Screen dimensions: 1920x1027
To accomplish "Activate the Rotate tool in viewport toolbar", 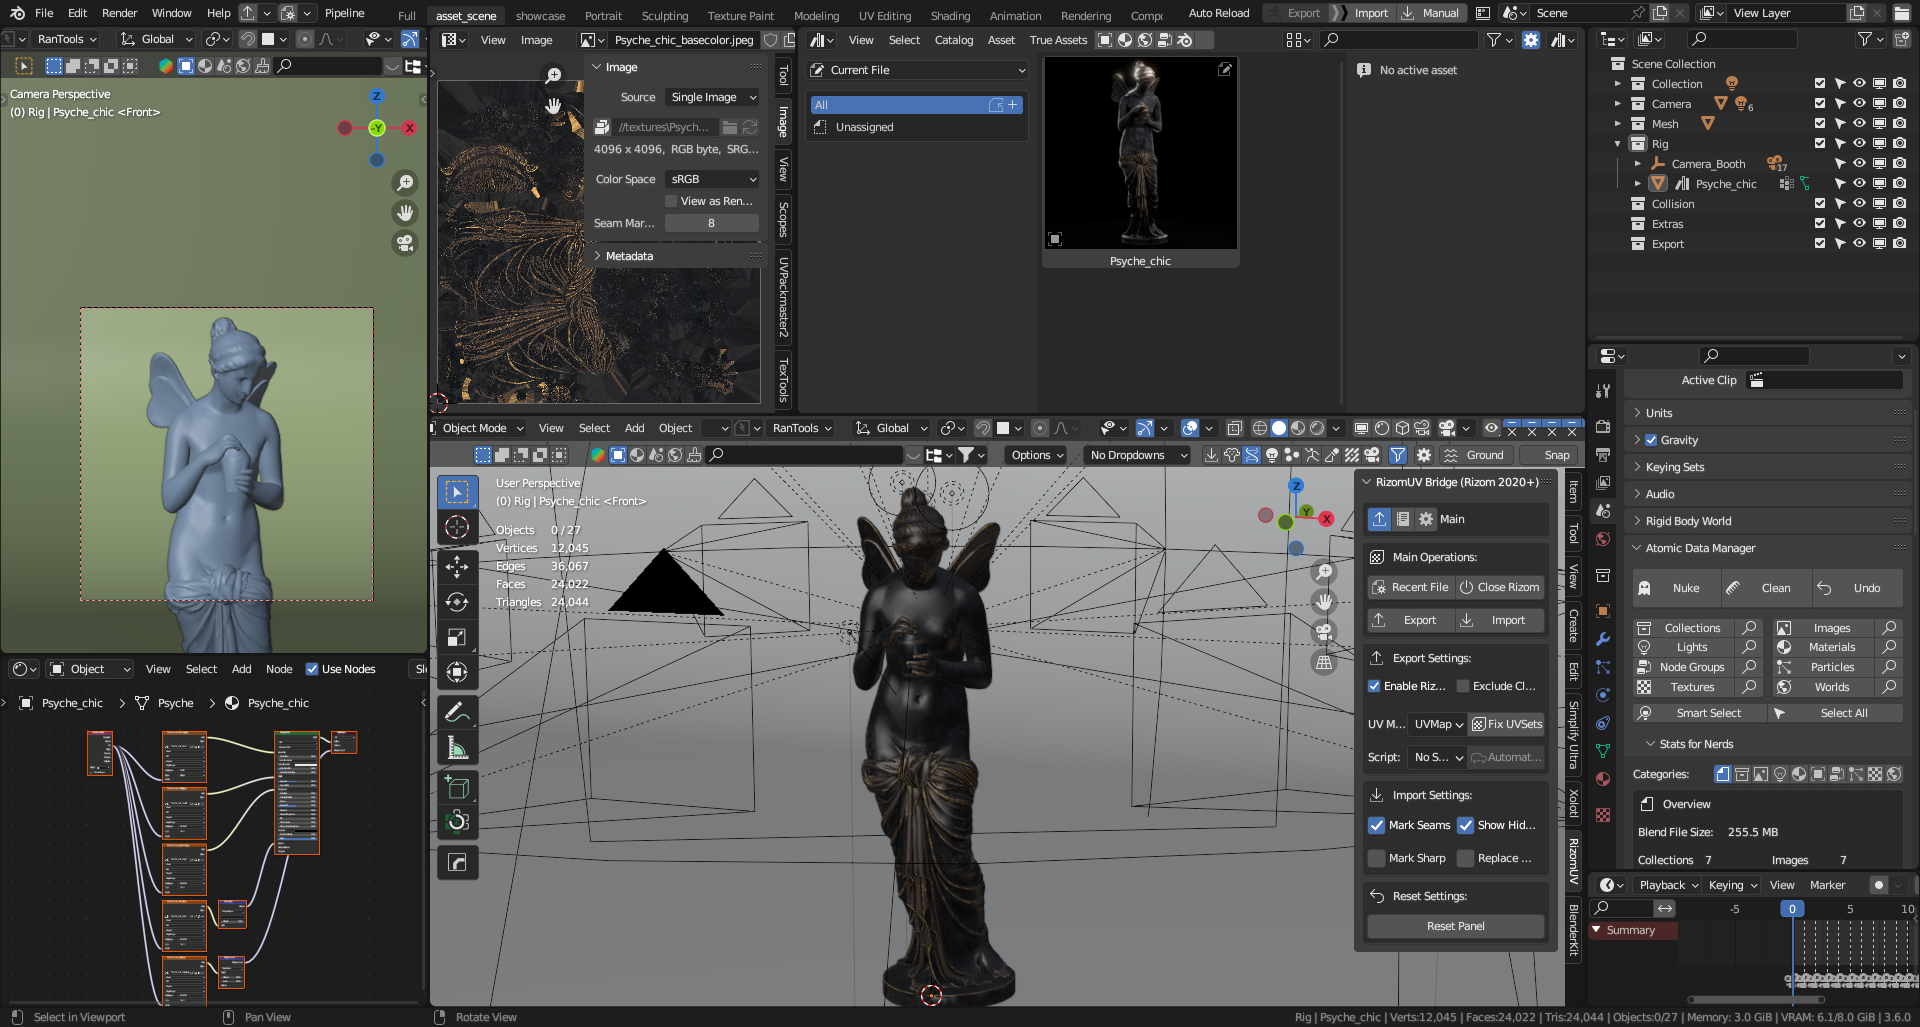I will [x=457, y=602].
